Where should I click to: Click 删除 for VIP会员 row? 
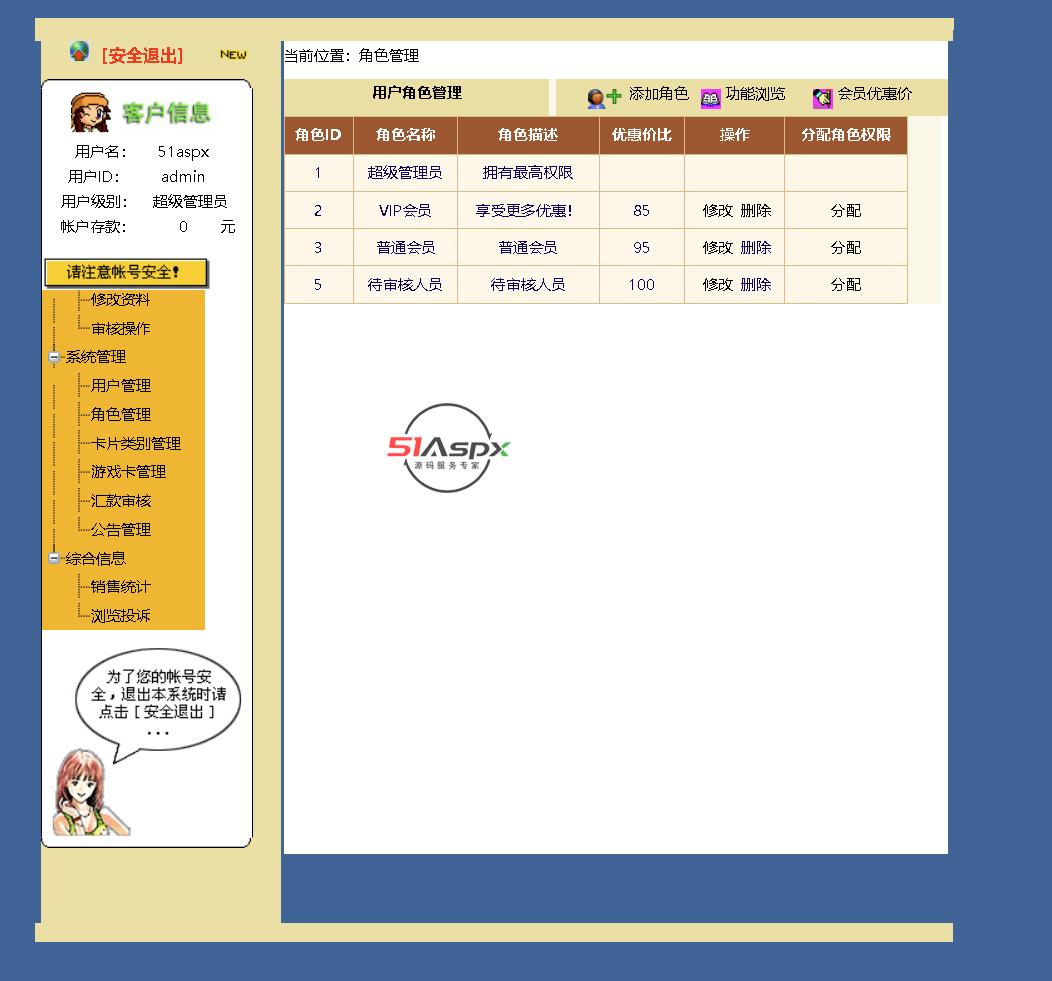point(755,211)
